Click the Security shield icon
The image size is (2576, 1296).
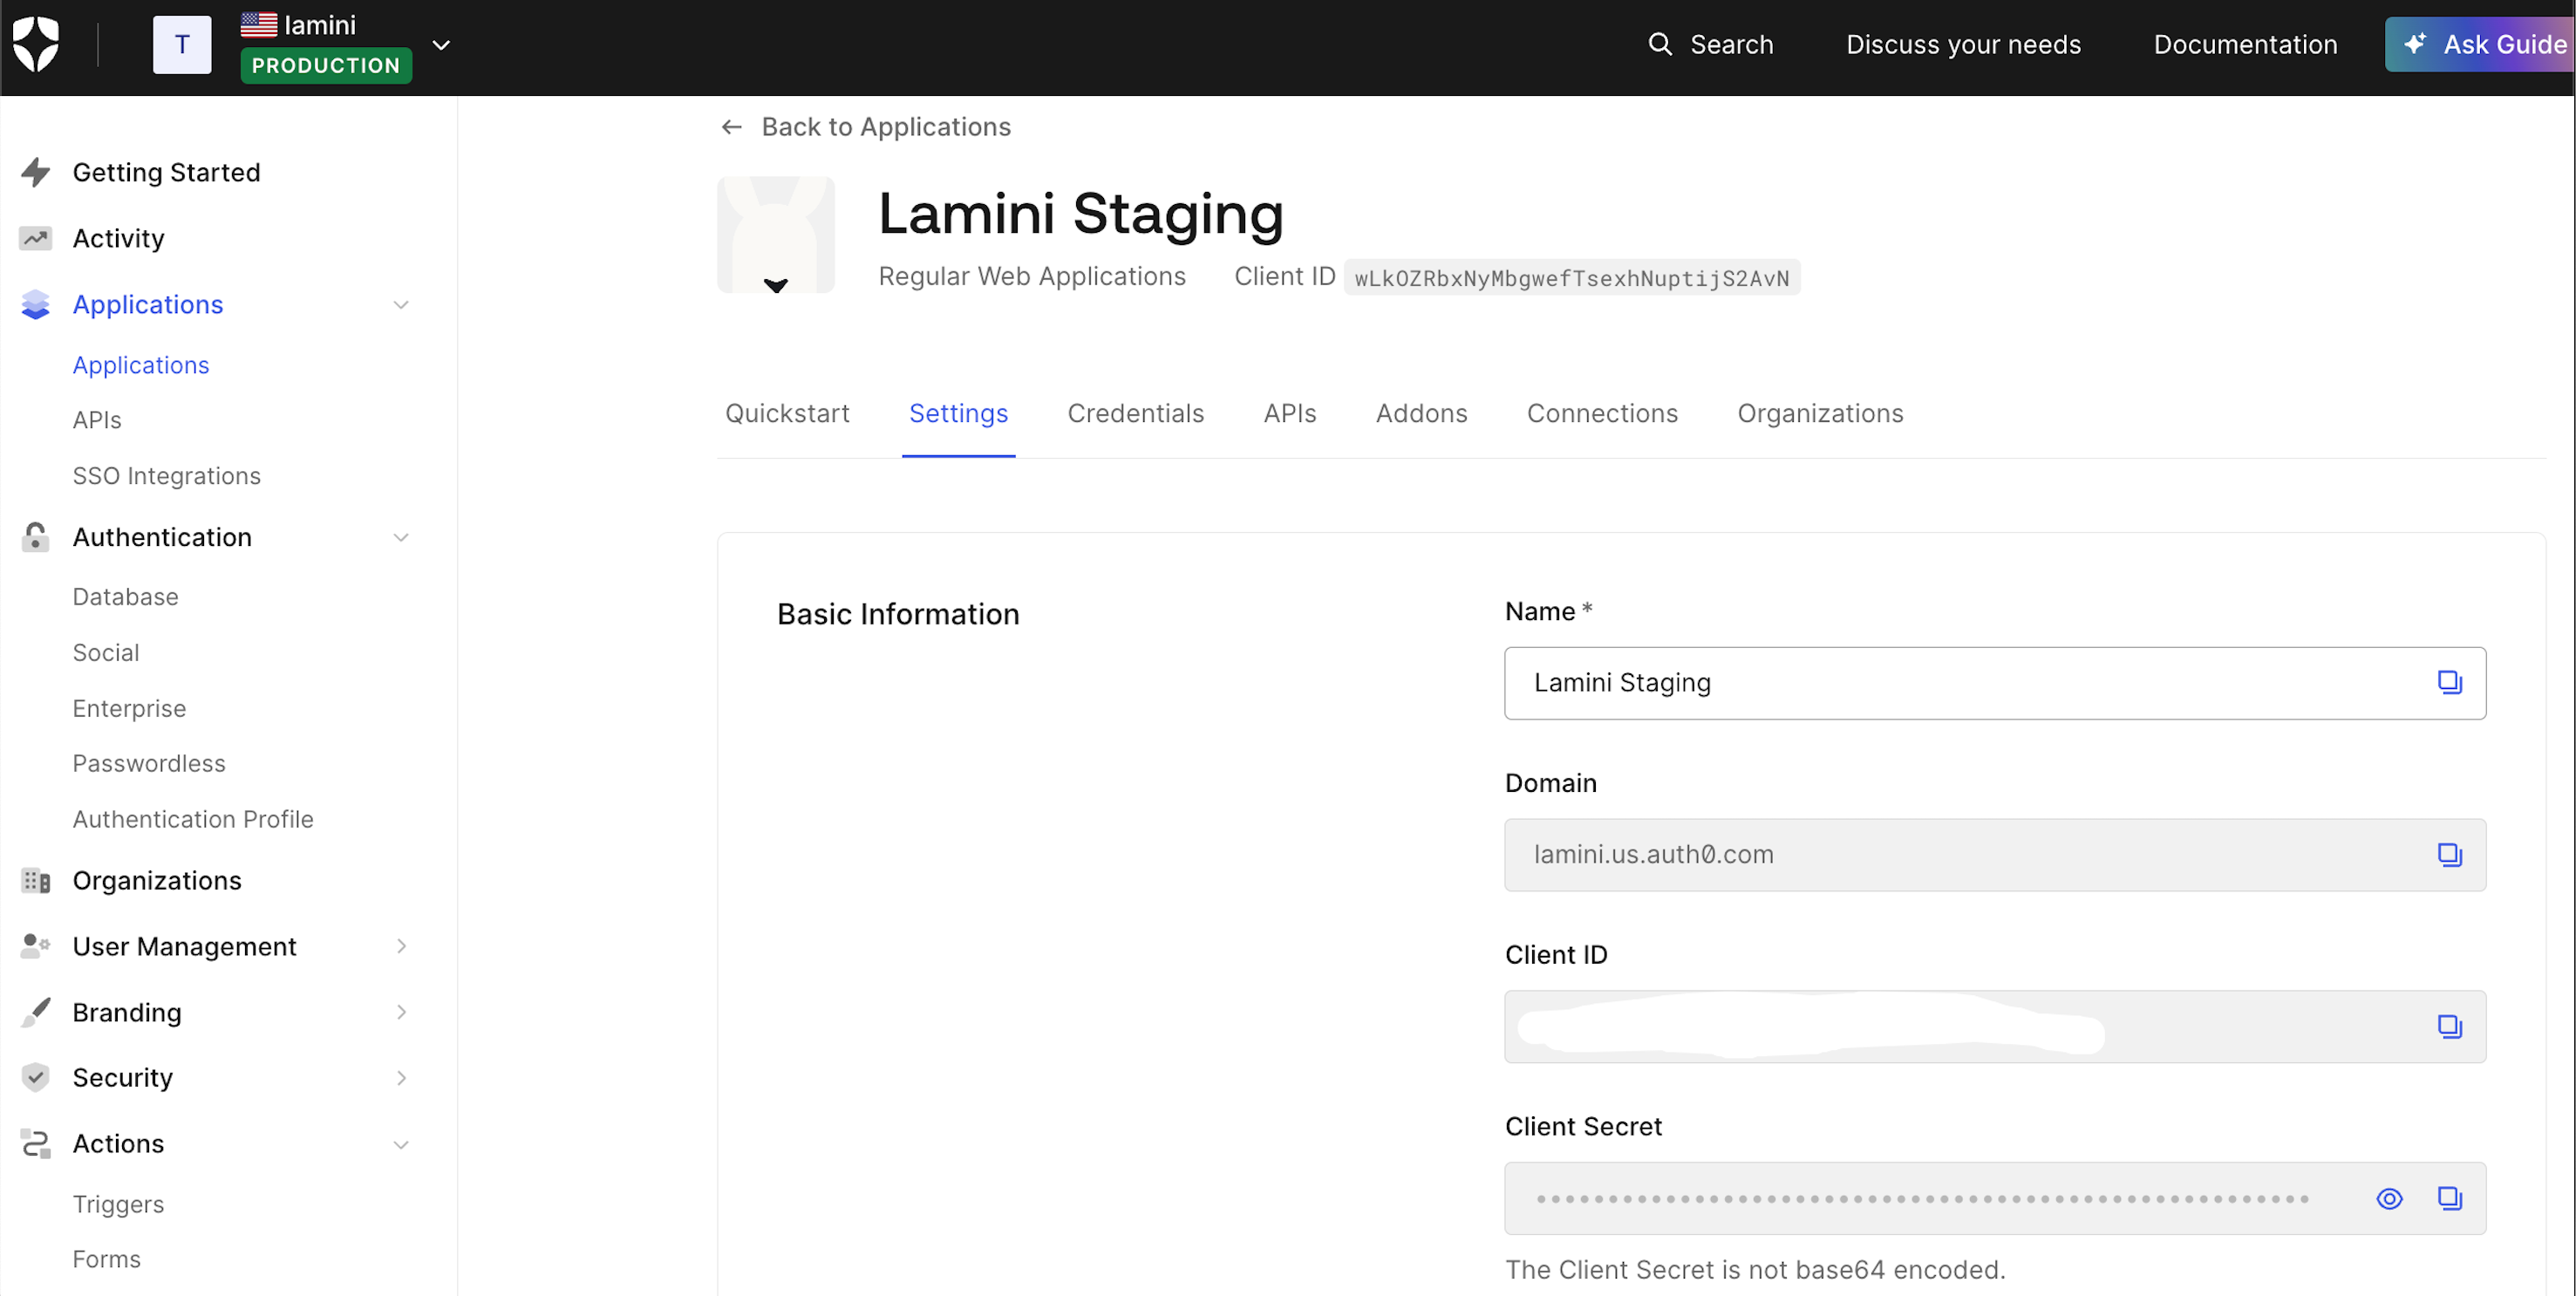36,1077
